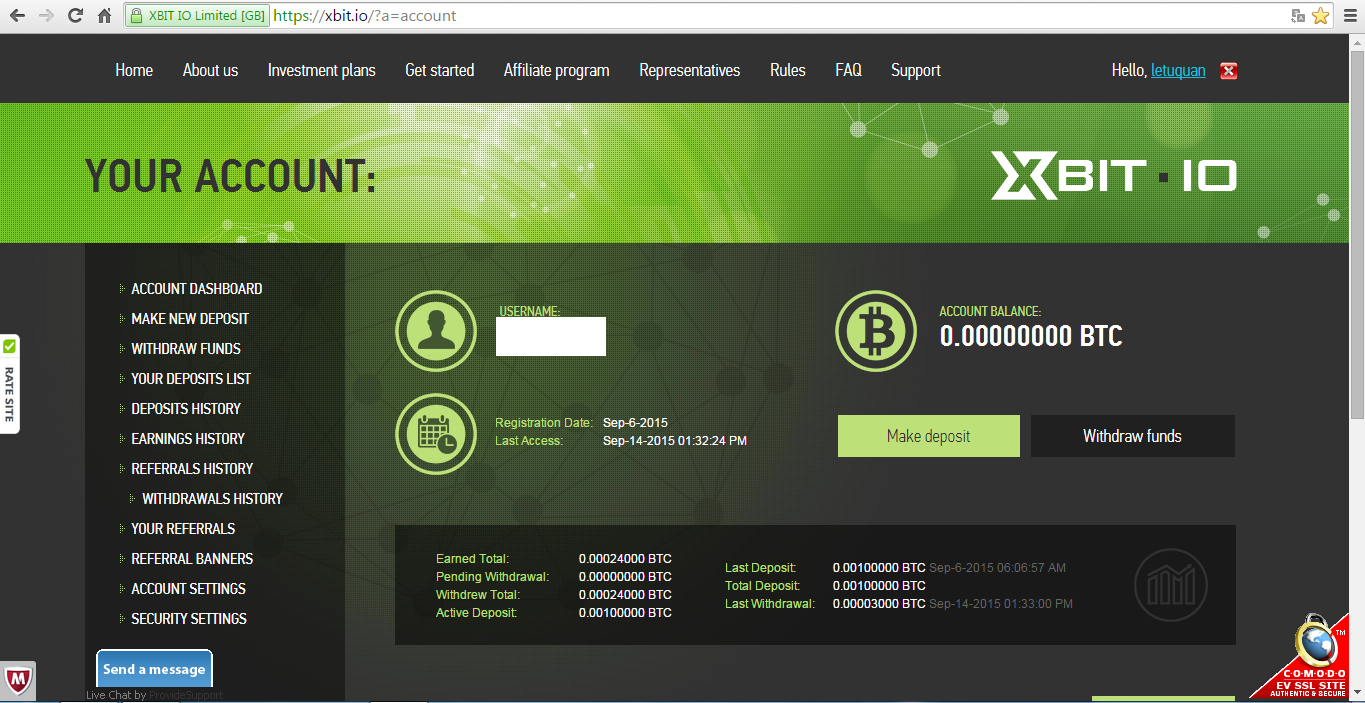View Referrals History

[191, 469]
